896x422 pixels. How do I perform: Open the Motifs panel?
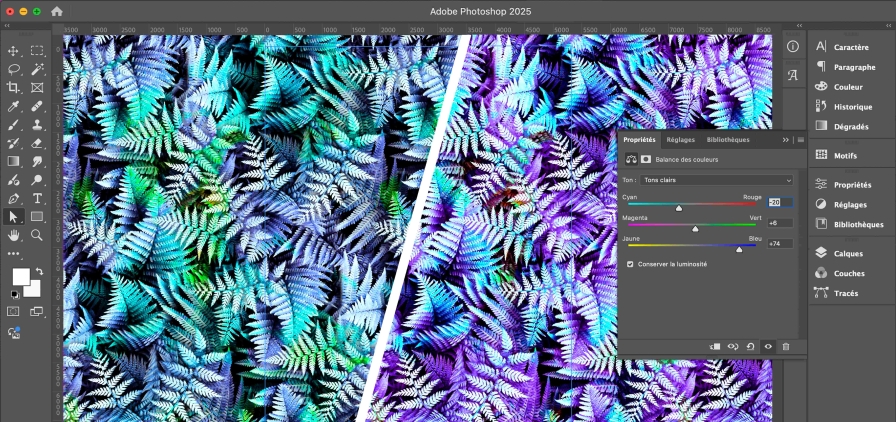(x=837, y=156)
